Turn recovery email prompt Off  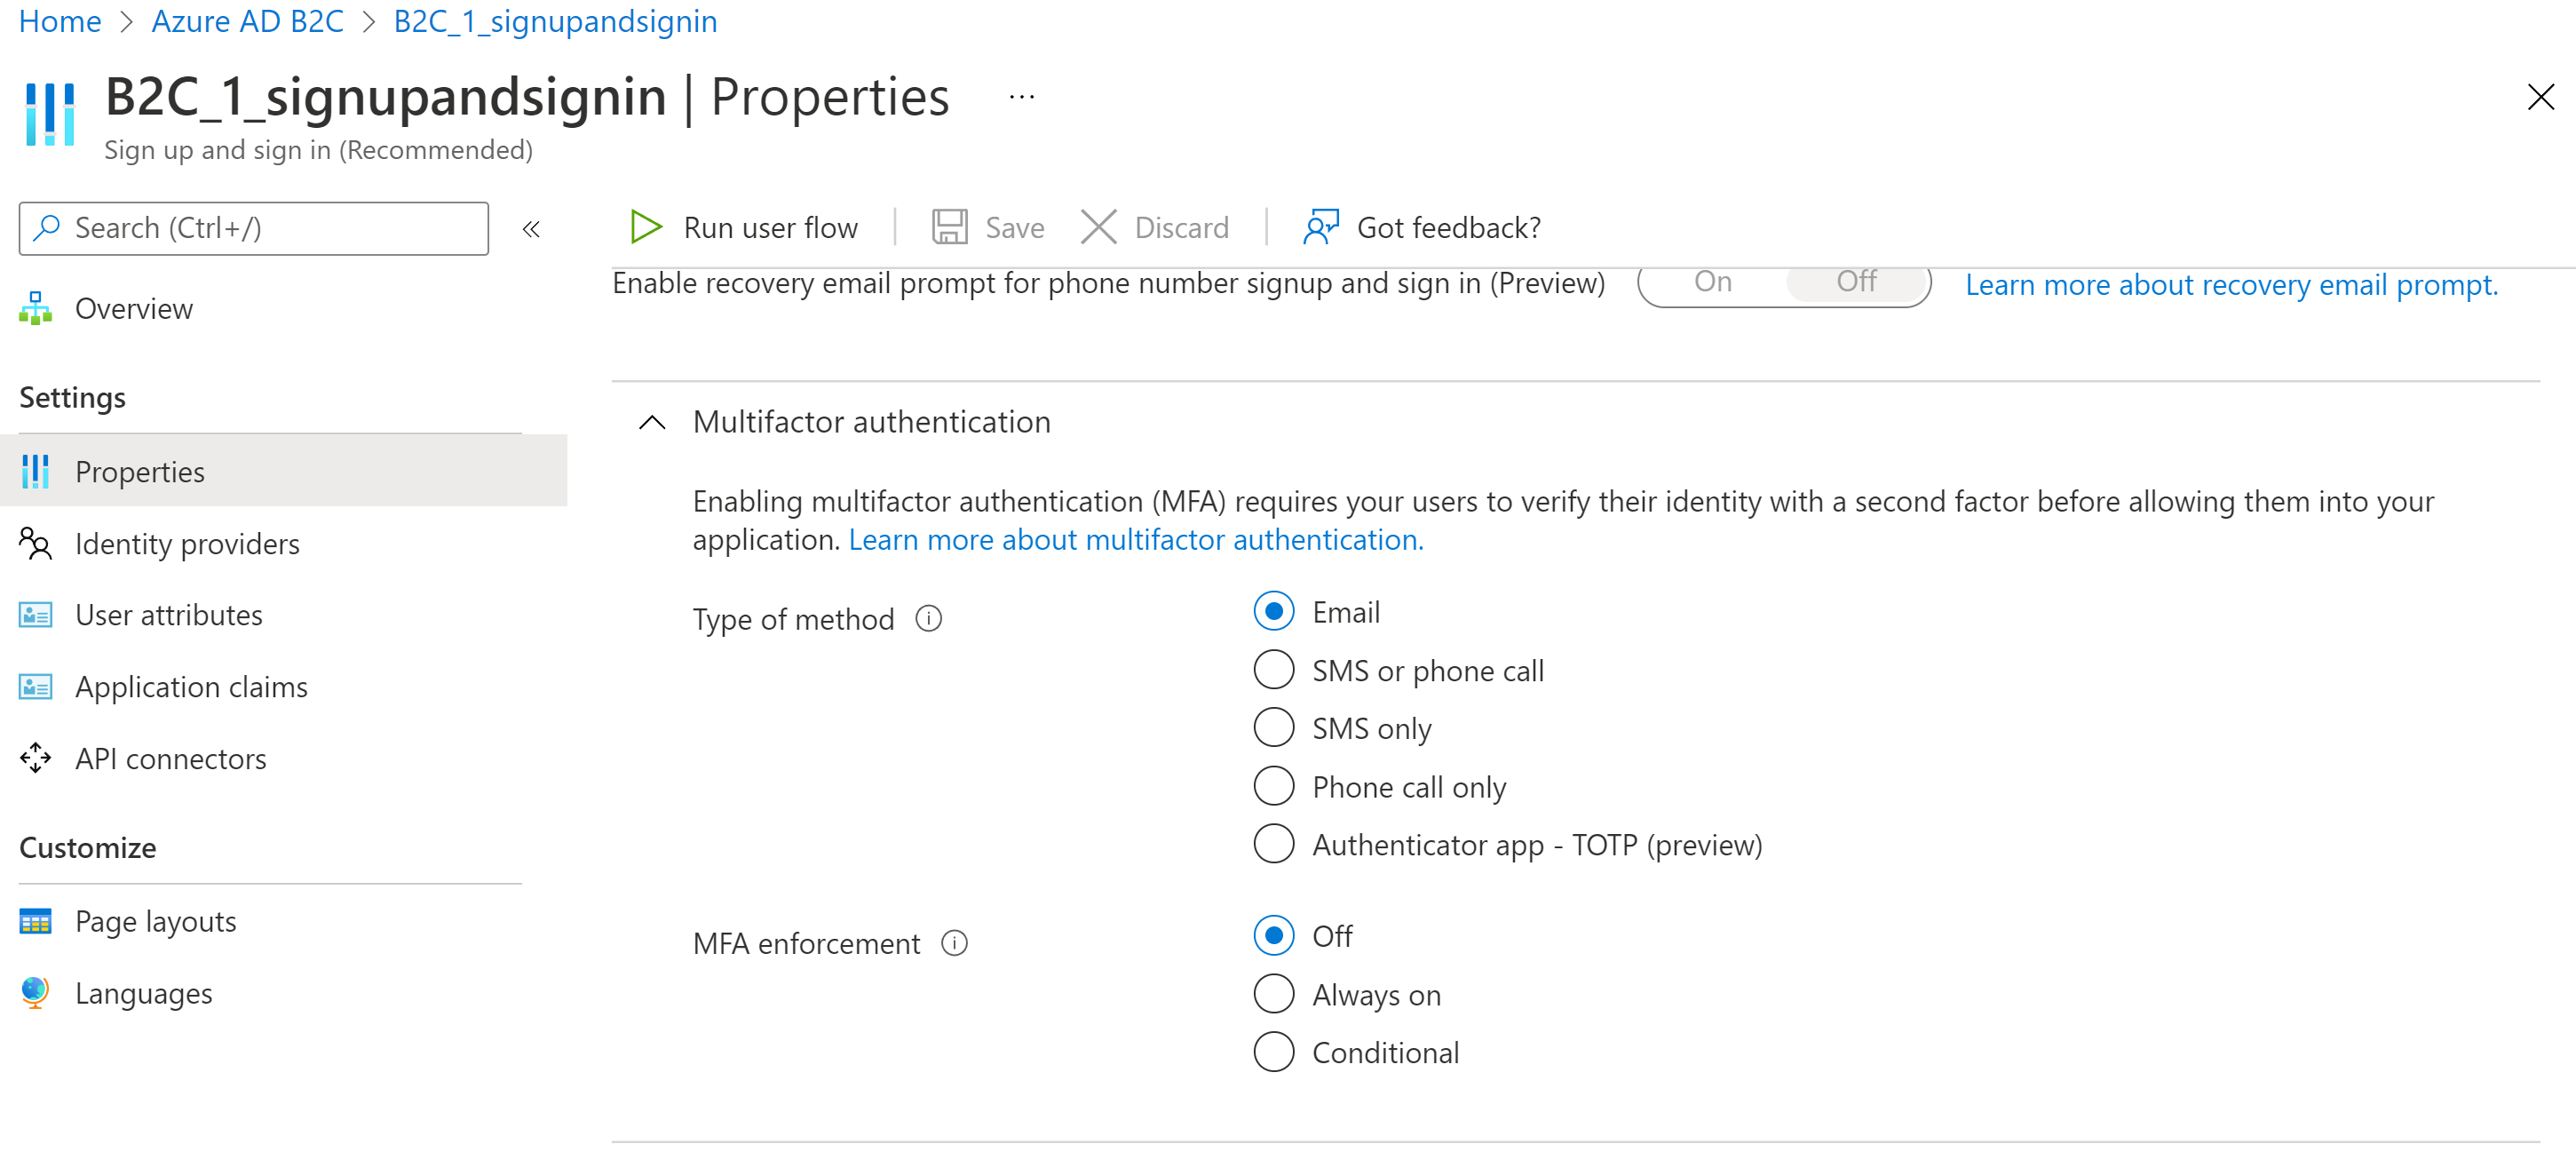[1856, 282]
